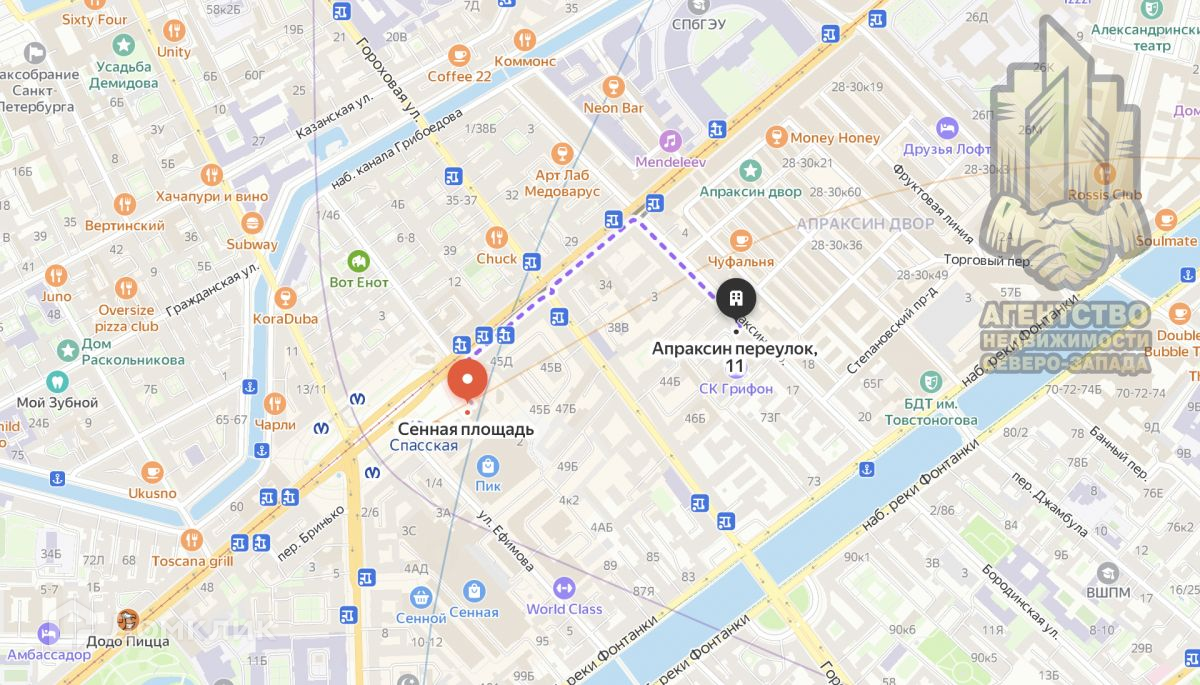This screenshot has height=685, width=1200.
Task: Open the Coffee 22 cafe icon
Action: coord(459,56)
